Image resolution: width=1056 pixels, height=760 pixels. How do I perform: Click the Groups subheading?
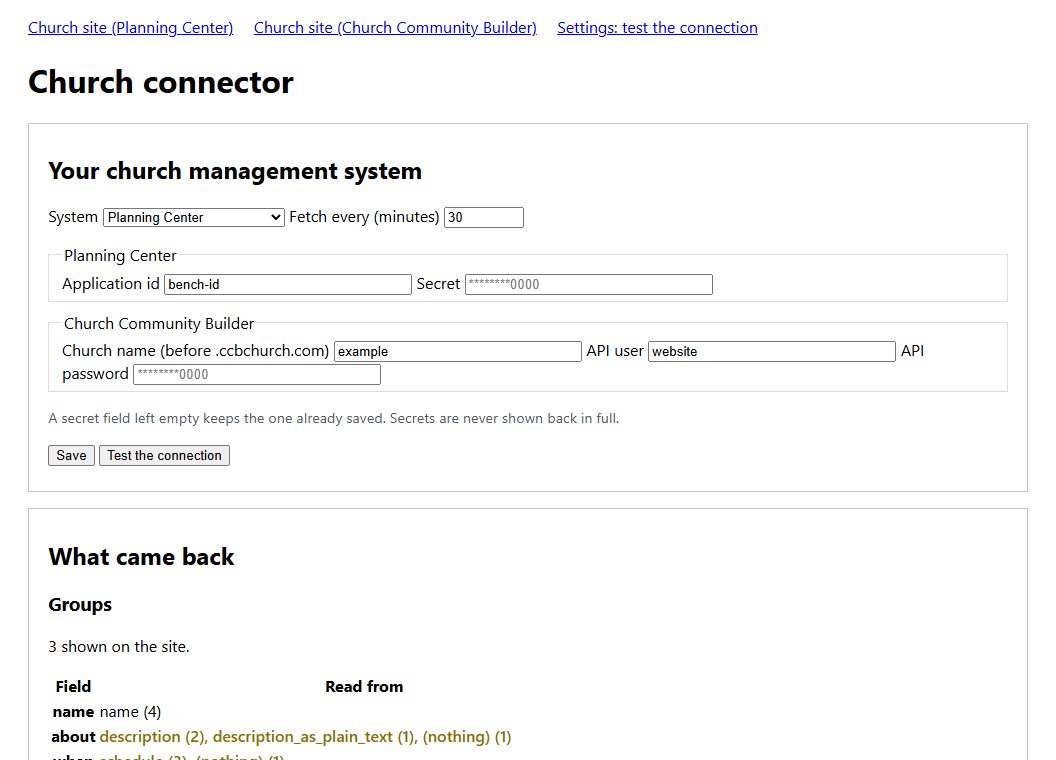coord(80,604)
